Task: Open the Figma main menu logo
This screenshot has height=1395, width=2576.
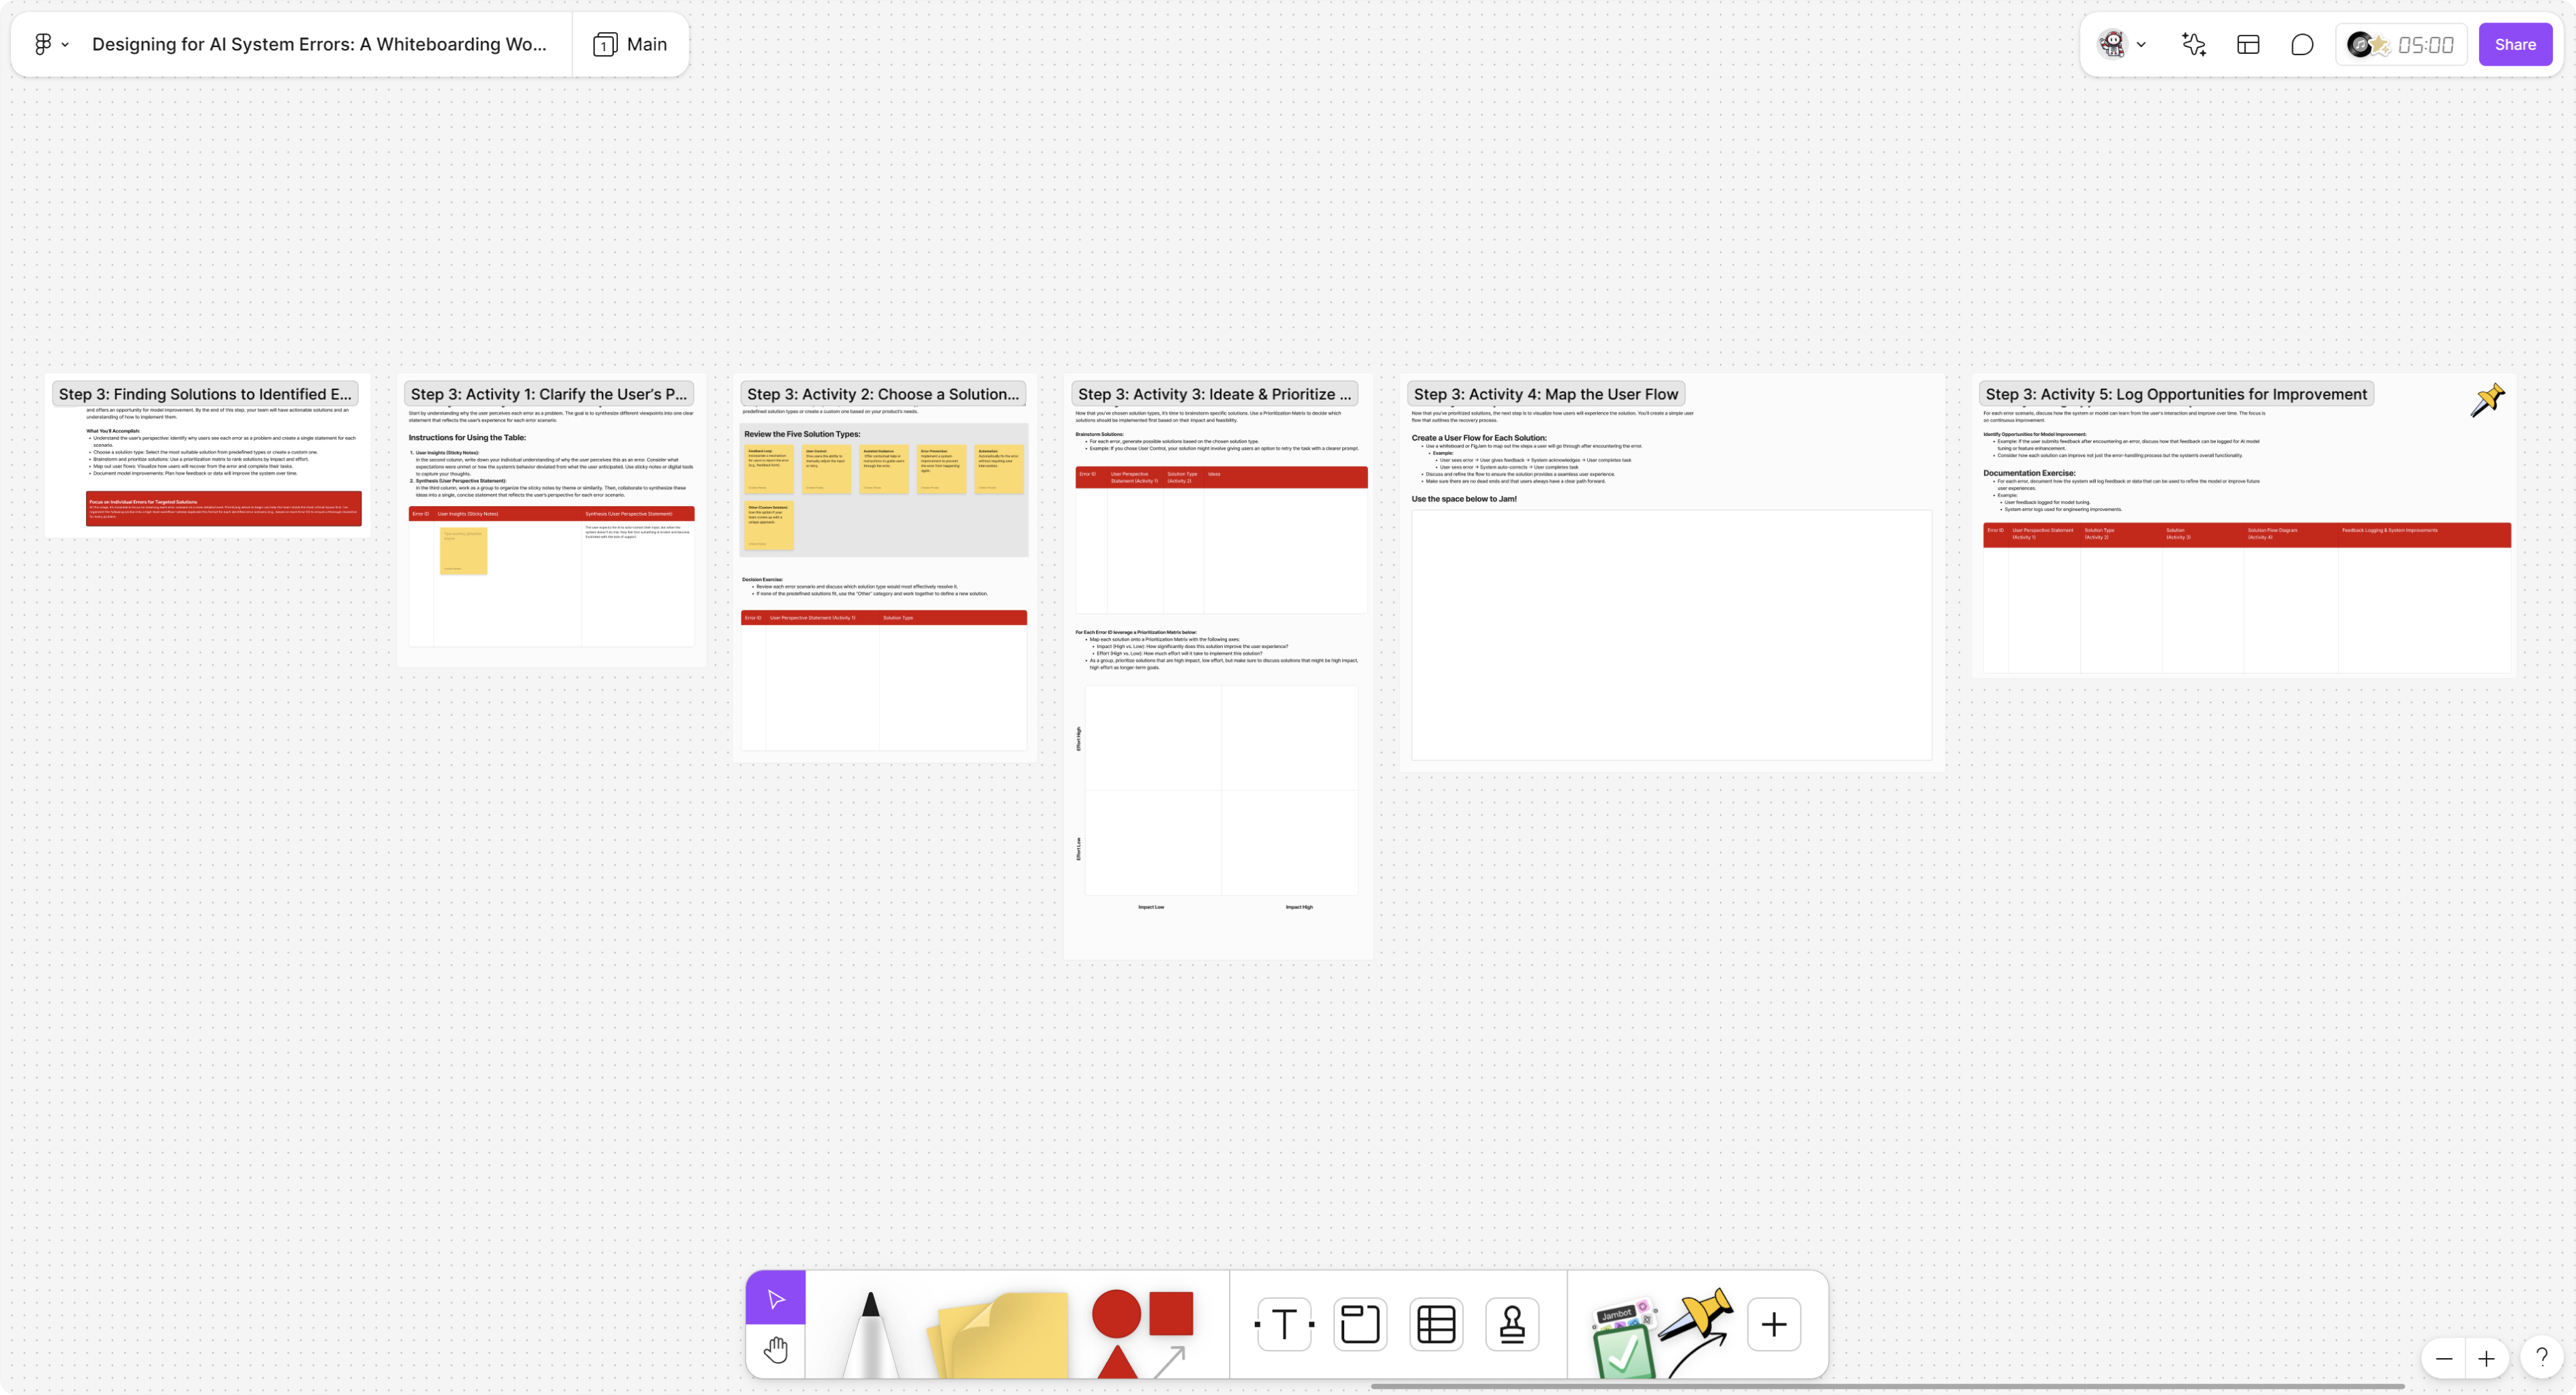Action: point(42,44)
